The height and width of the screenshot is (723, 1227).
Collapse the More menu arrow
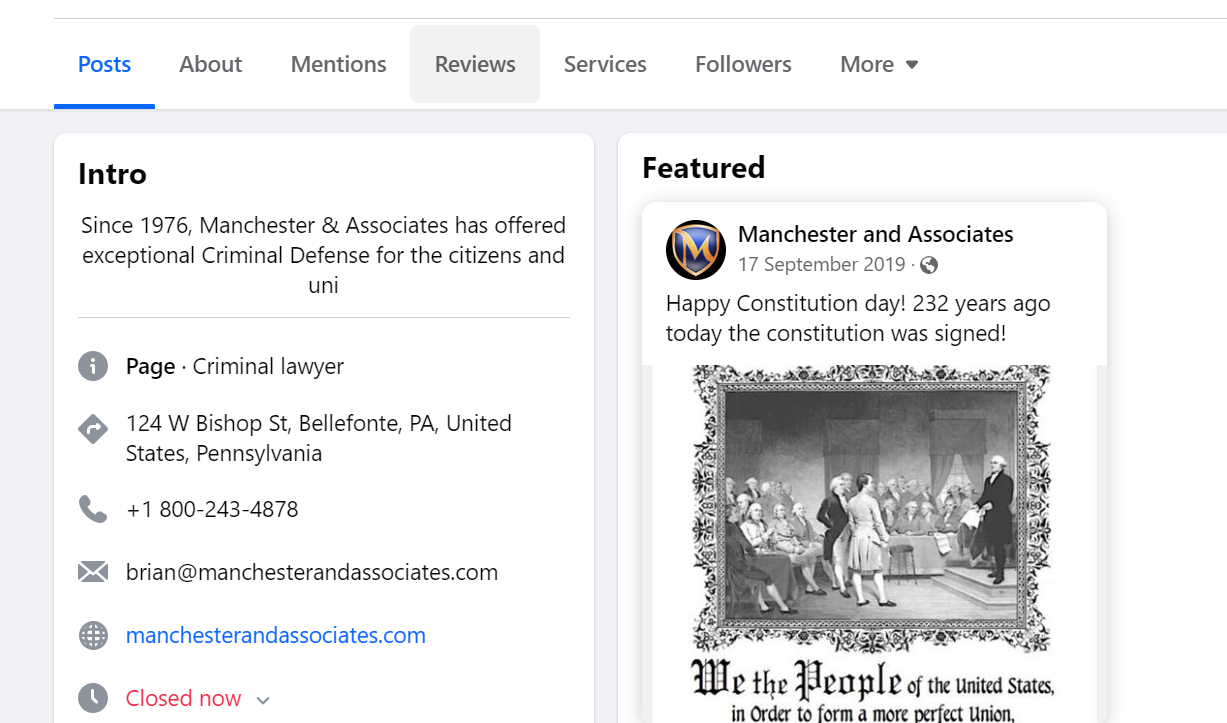[x=911, y=64]
